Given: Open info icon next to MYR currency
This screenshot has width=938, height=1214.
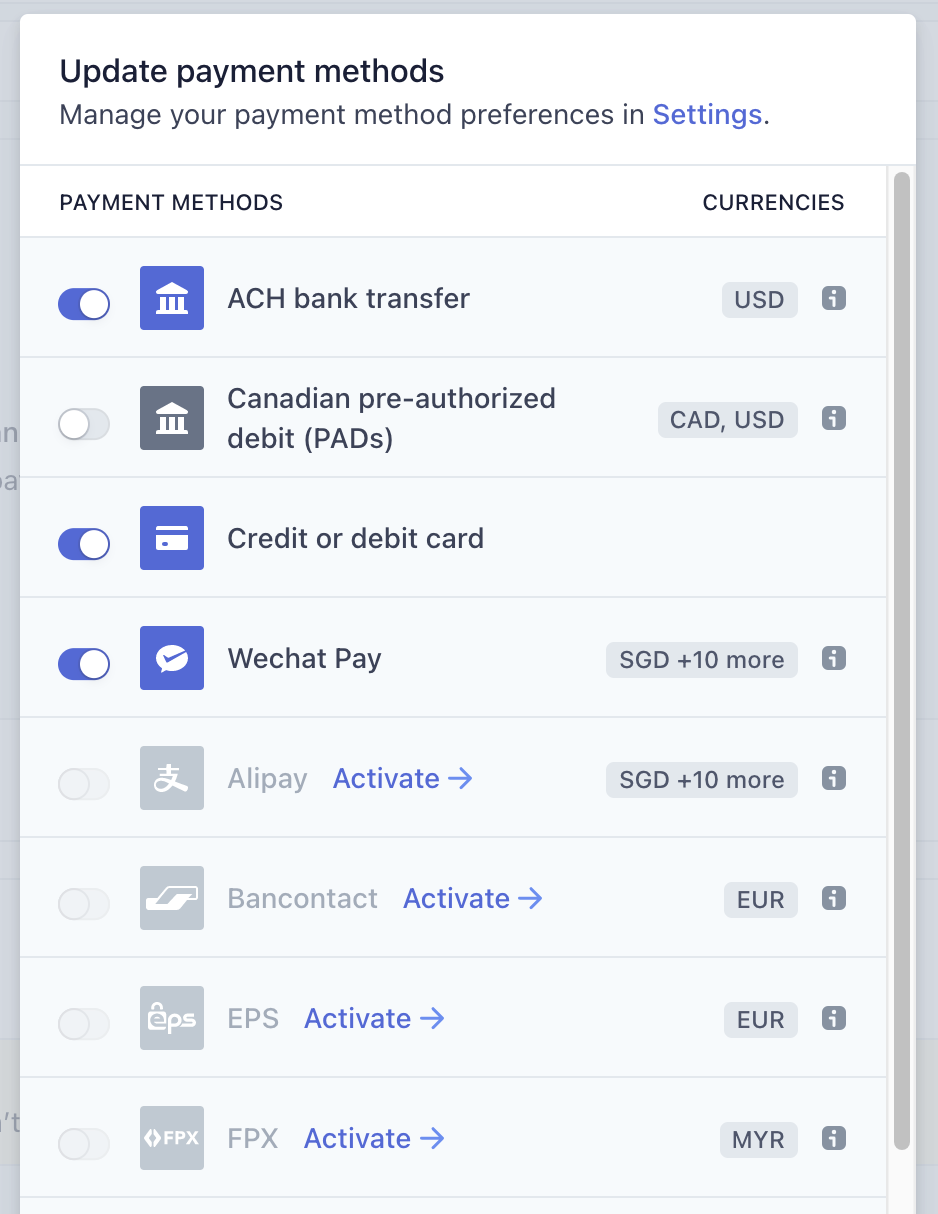Looking at the screenshot, I should pos(834,1138).
